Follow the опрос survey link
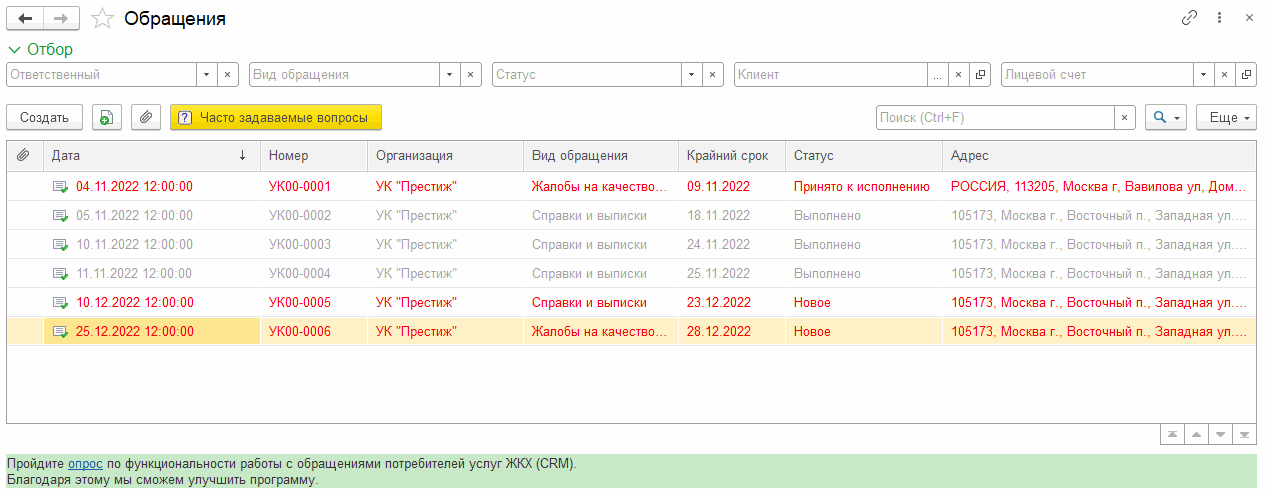 pyautogui.click(x=85, y=464)
